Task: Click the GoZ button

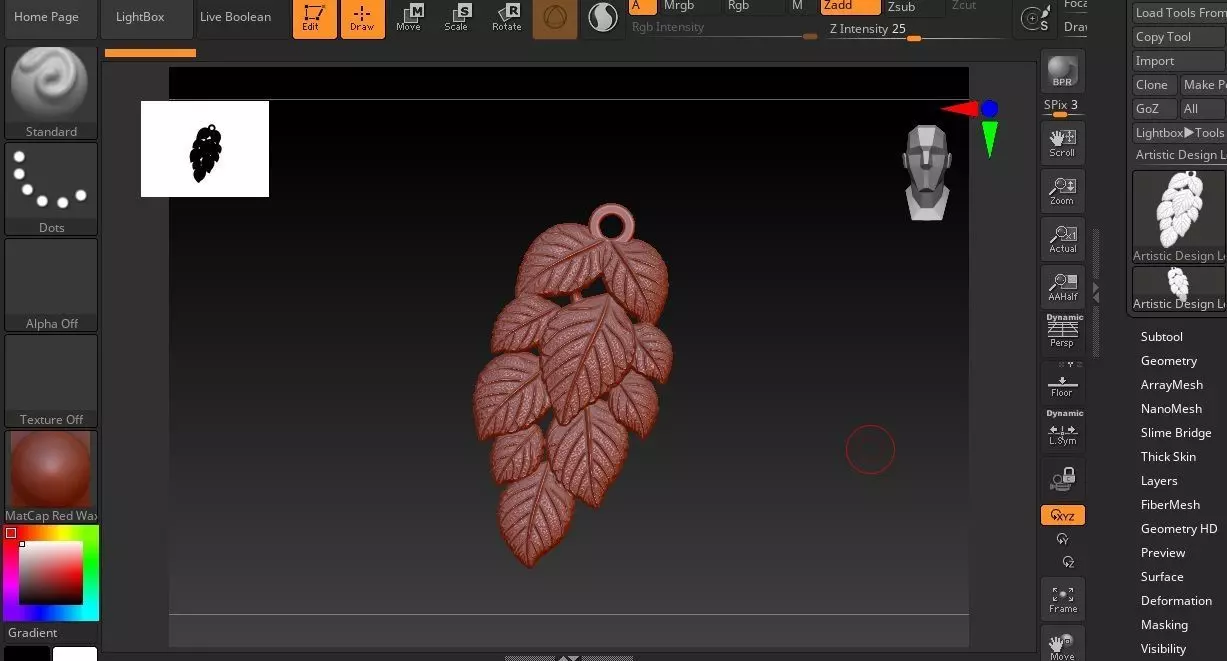Action: 1154,109
